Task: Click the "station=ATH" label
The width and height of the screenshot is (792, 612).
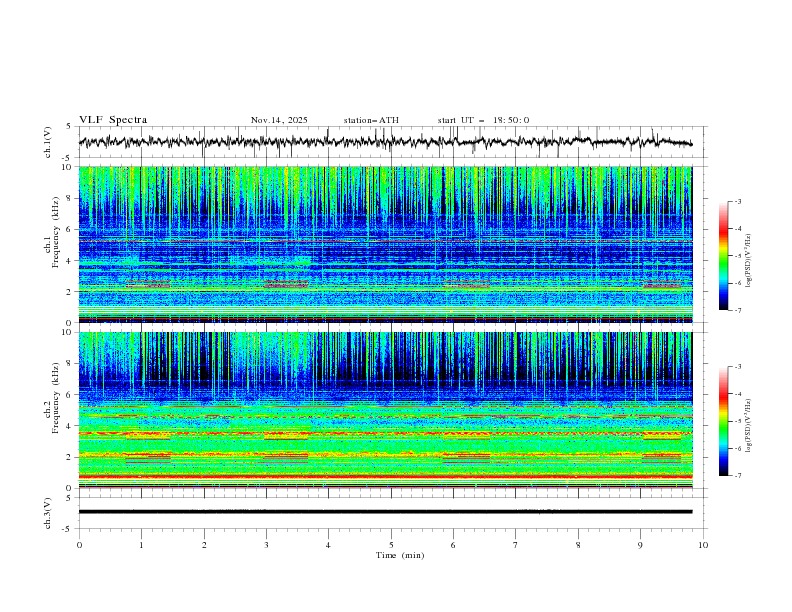Action: tap(371, 120)
